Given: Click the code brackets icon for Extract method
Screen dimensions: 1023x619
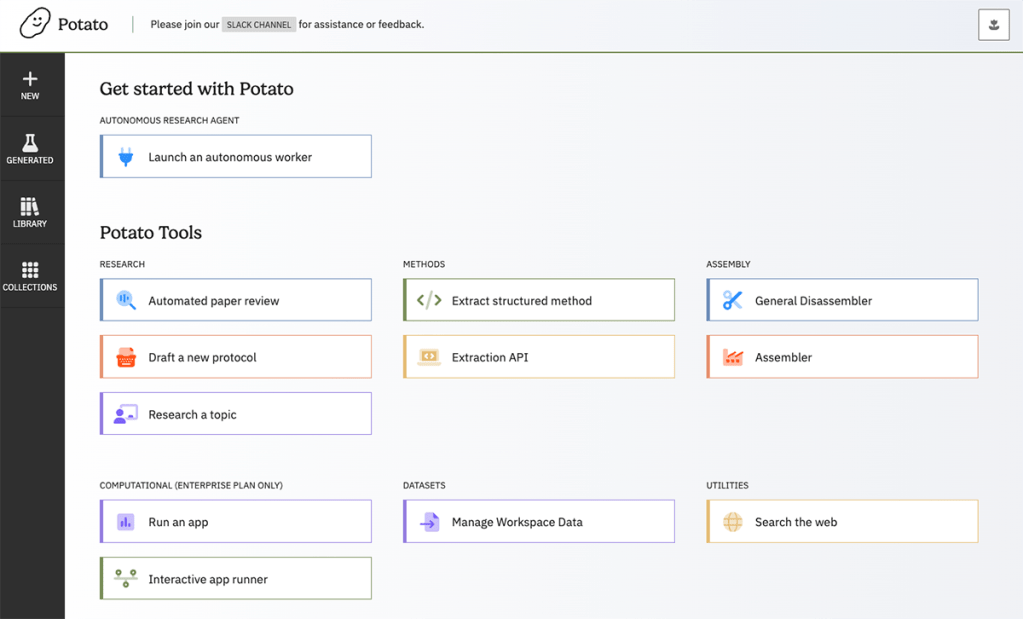Looking at the screenshot, I should click(428, 300).
